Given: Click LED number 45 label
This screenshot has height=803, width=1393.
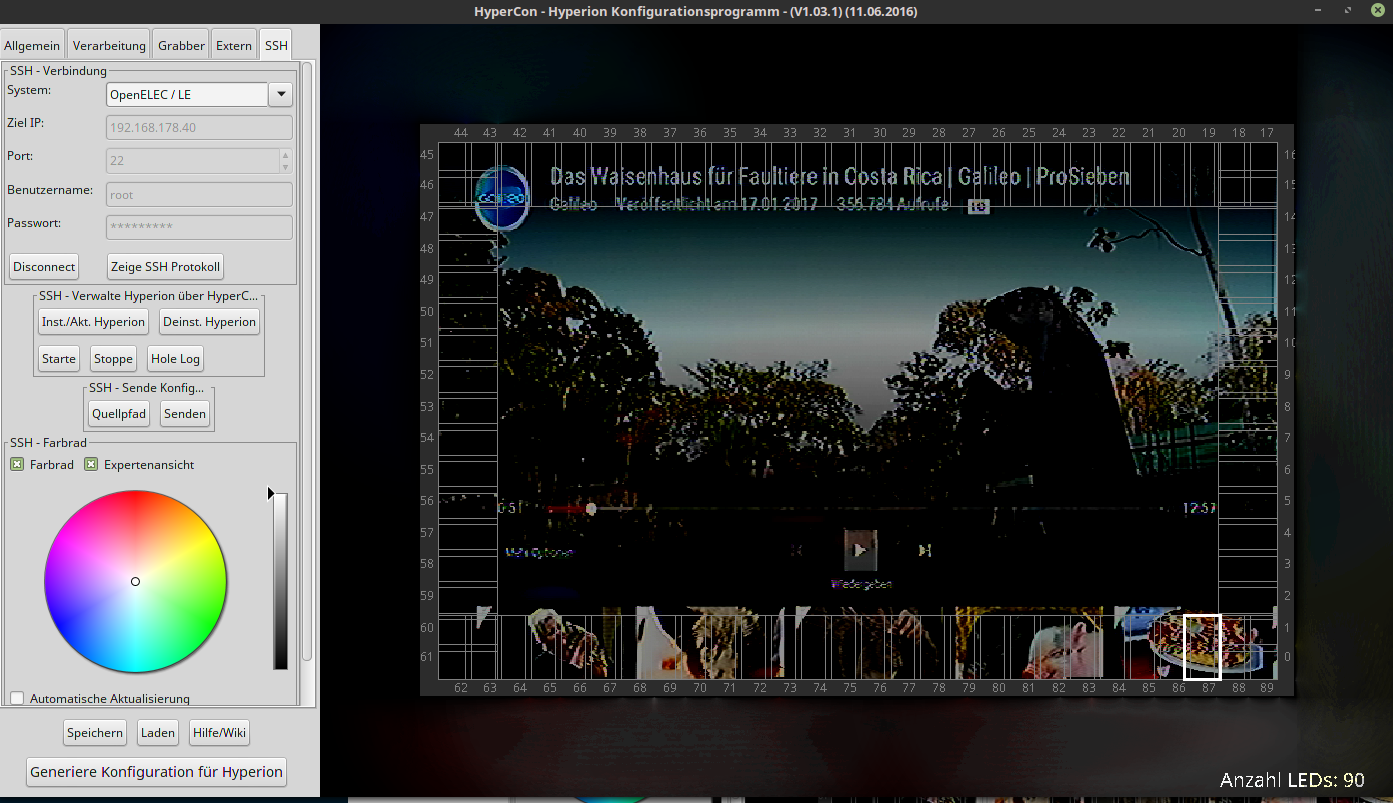Looking at the screenshot, I should [x=427, y=155].
